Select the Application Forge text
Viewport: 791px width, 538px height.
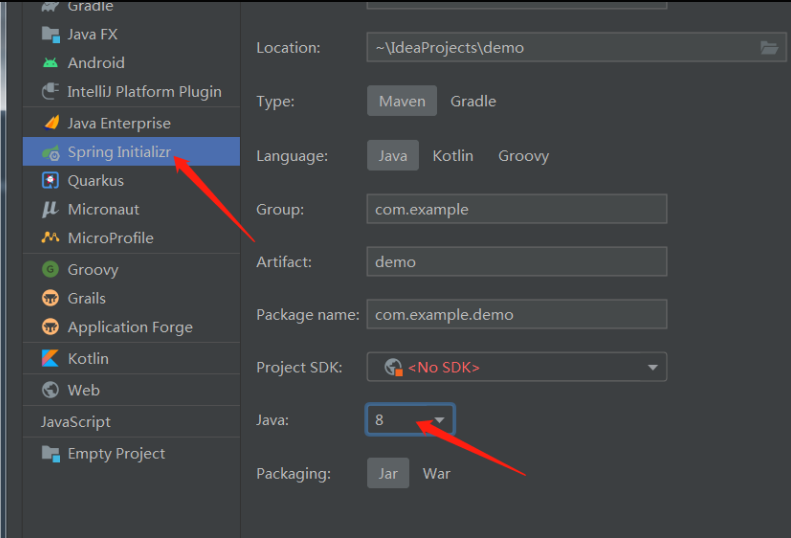coord(130,327)
